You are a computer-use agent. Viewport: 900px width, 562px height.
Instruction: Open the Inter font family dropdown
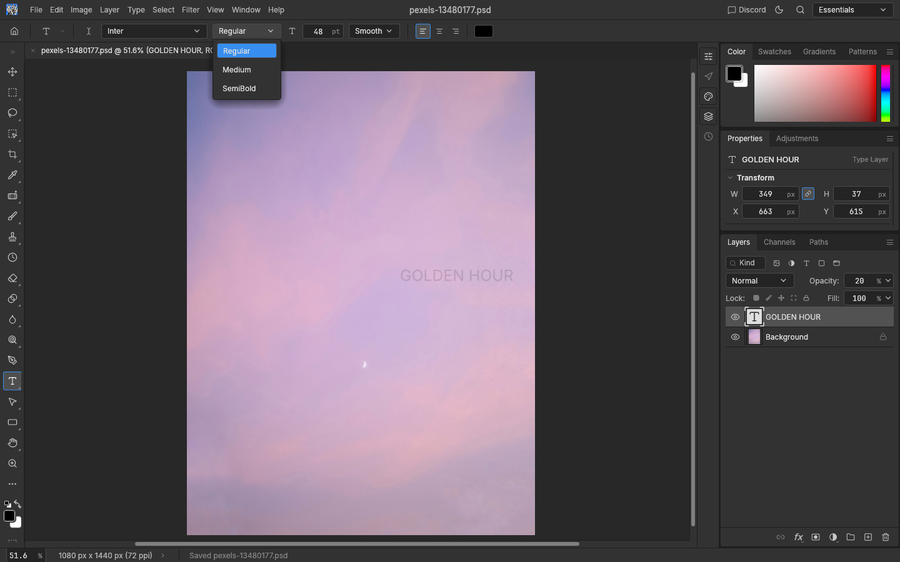tap(154, 31)
